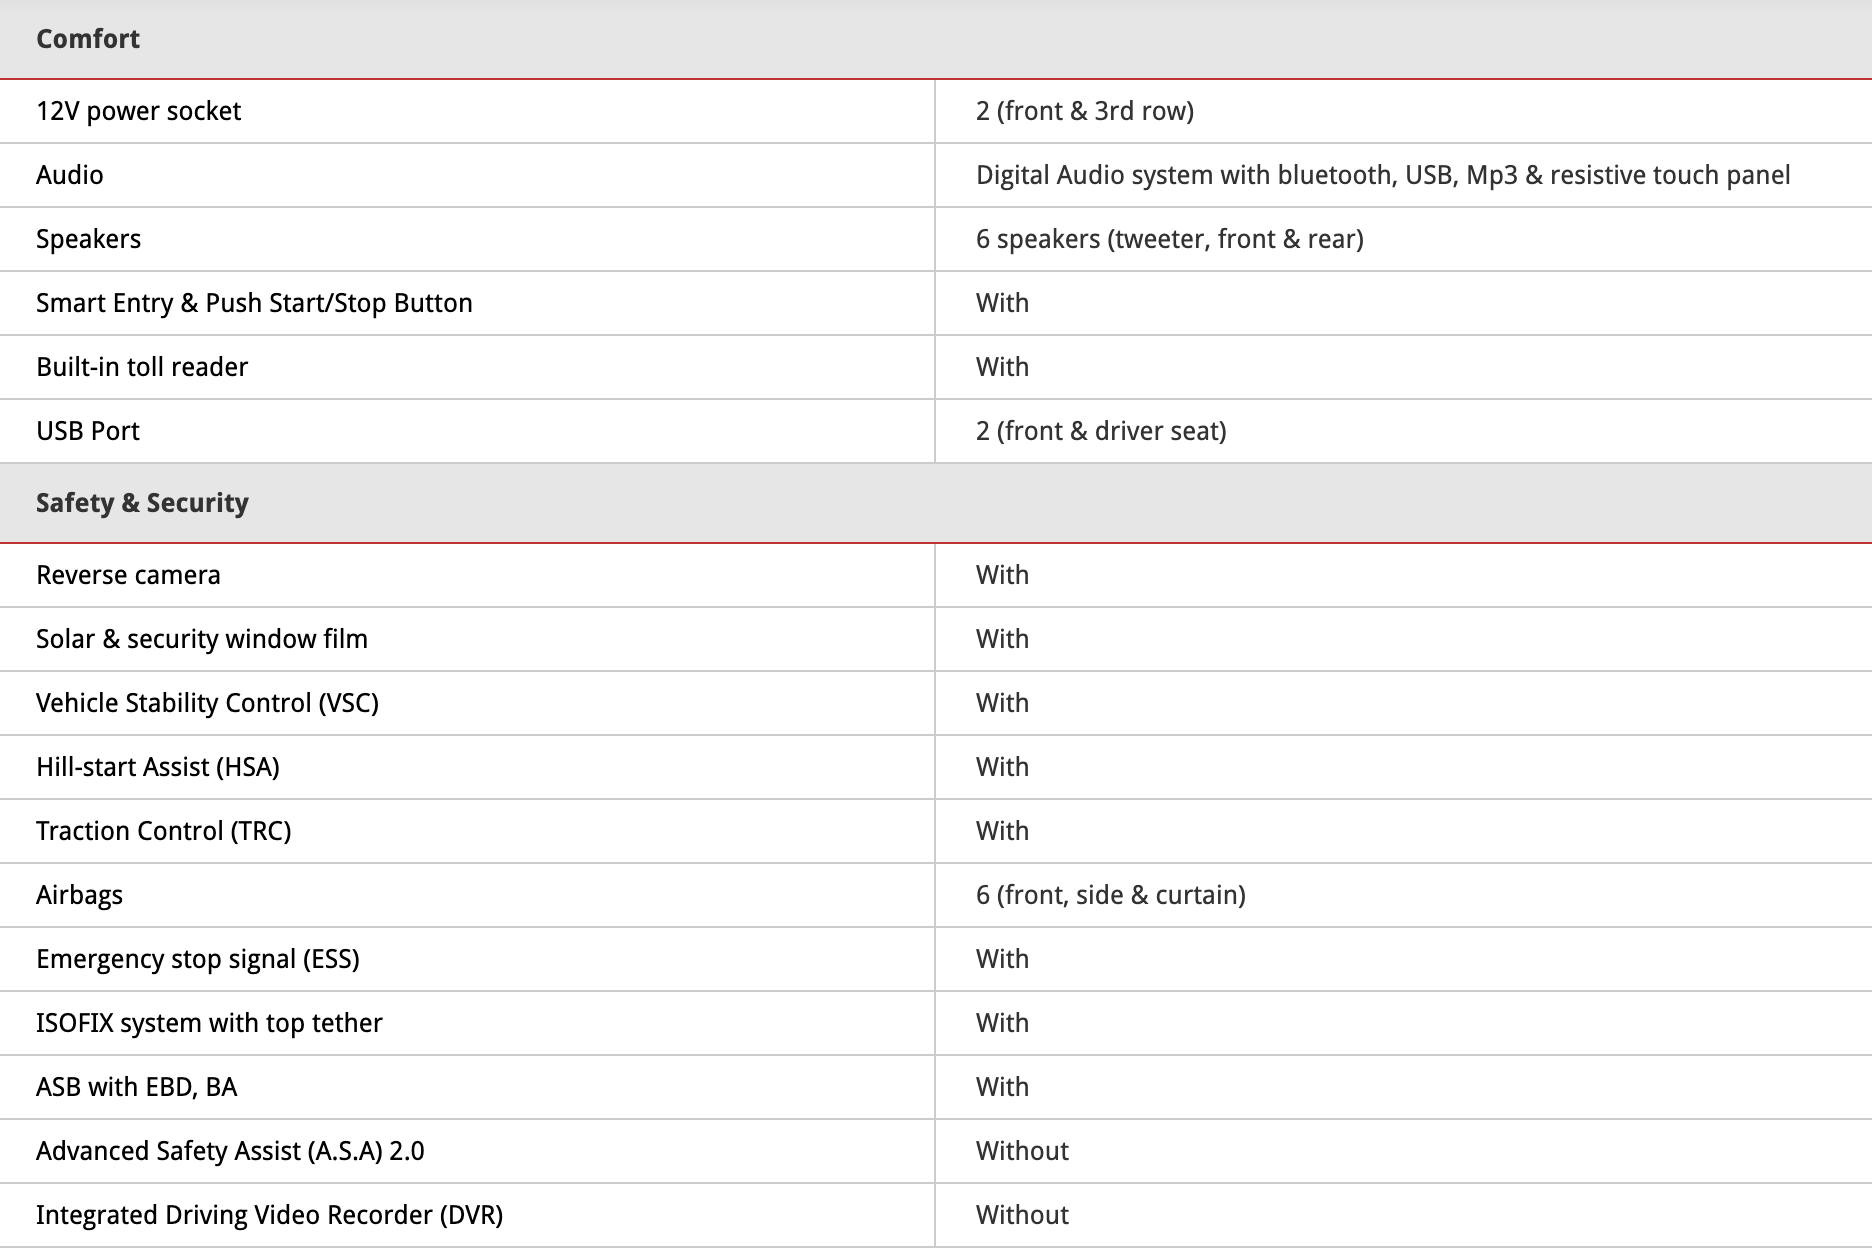Screen dimensions: 1872x1248
Task: Click the Comfort section header
Action: [88, 39]
